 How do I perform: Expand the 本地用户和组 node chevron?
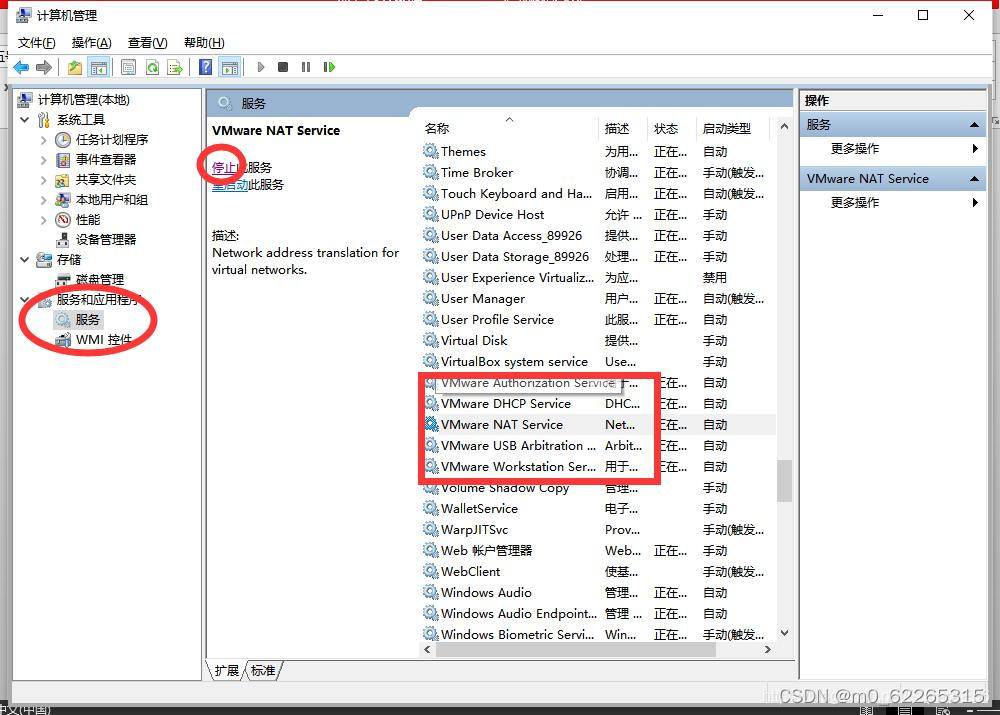point(43,200)
